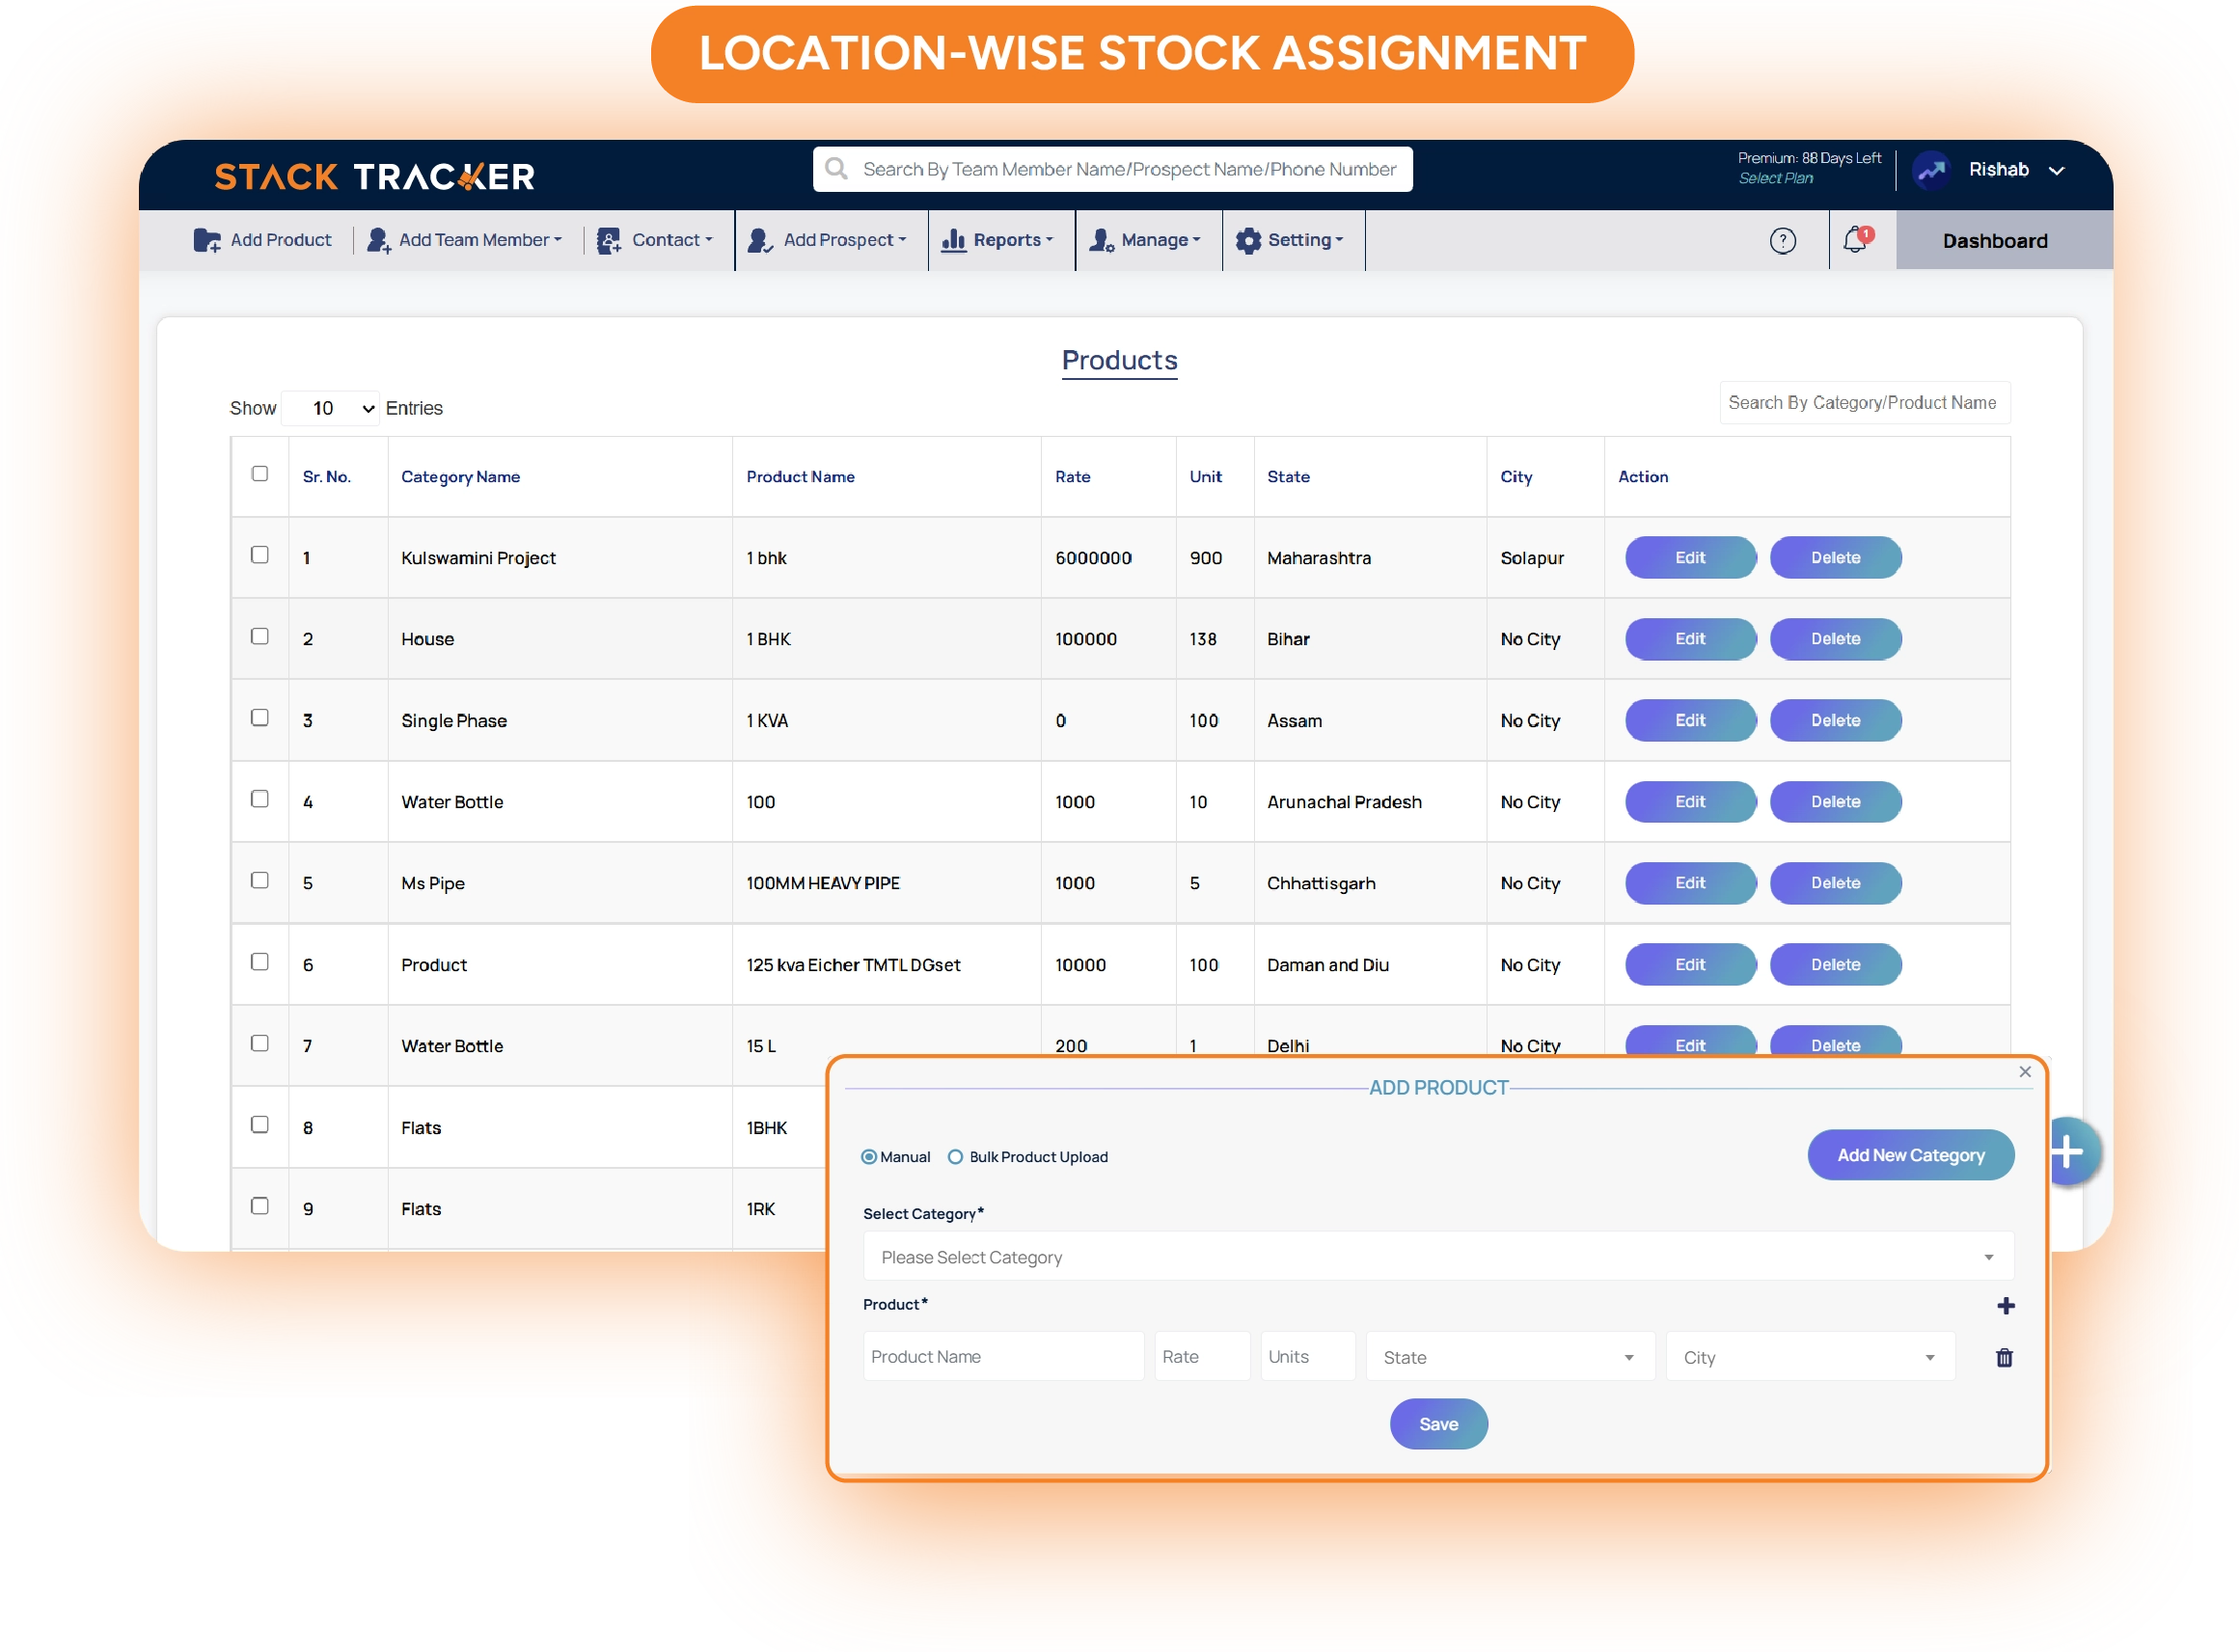Viewport: 2239px width, 1652px height.
Task: Expand the Please Select Category dropdown
Action: 1437,1257
